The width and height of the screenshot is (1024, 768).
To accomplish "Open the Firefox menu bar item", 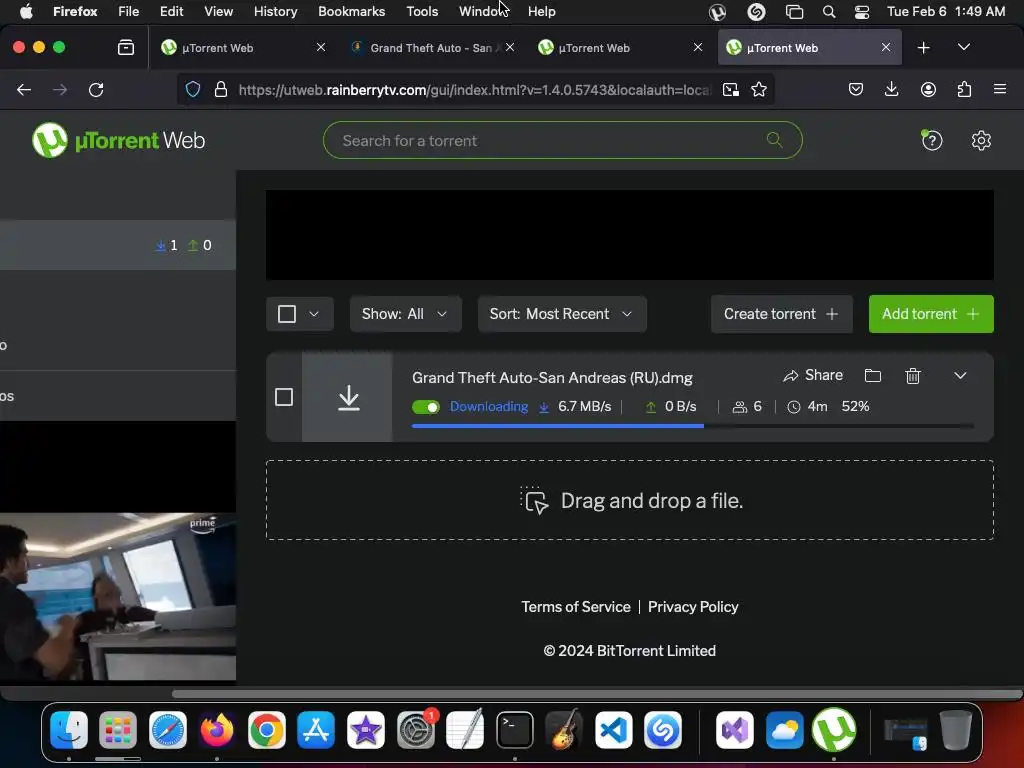I will pos(75,12).
